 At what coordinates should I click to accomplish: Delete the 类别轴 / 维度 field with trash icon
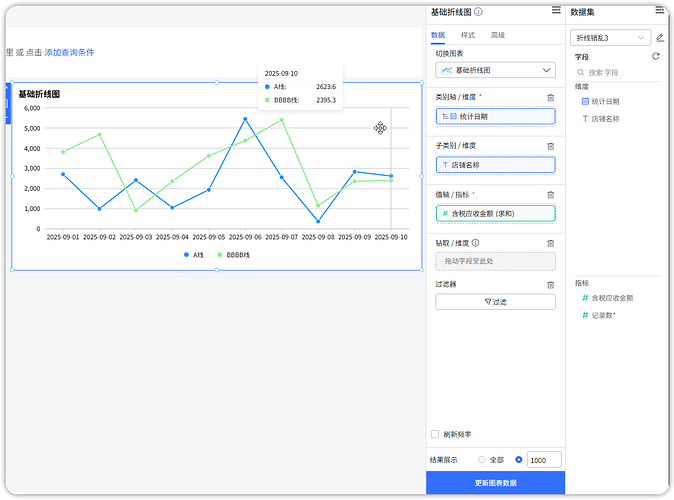550,98
